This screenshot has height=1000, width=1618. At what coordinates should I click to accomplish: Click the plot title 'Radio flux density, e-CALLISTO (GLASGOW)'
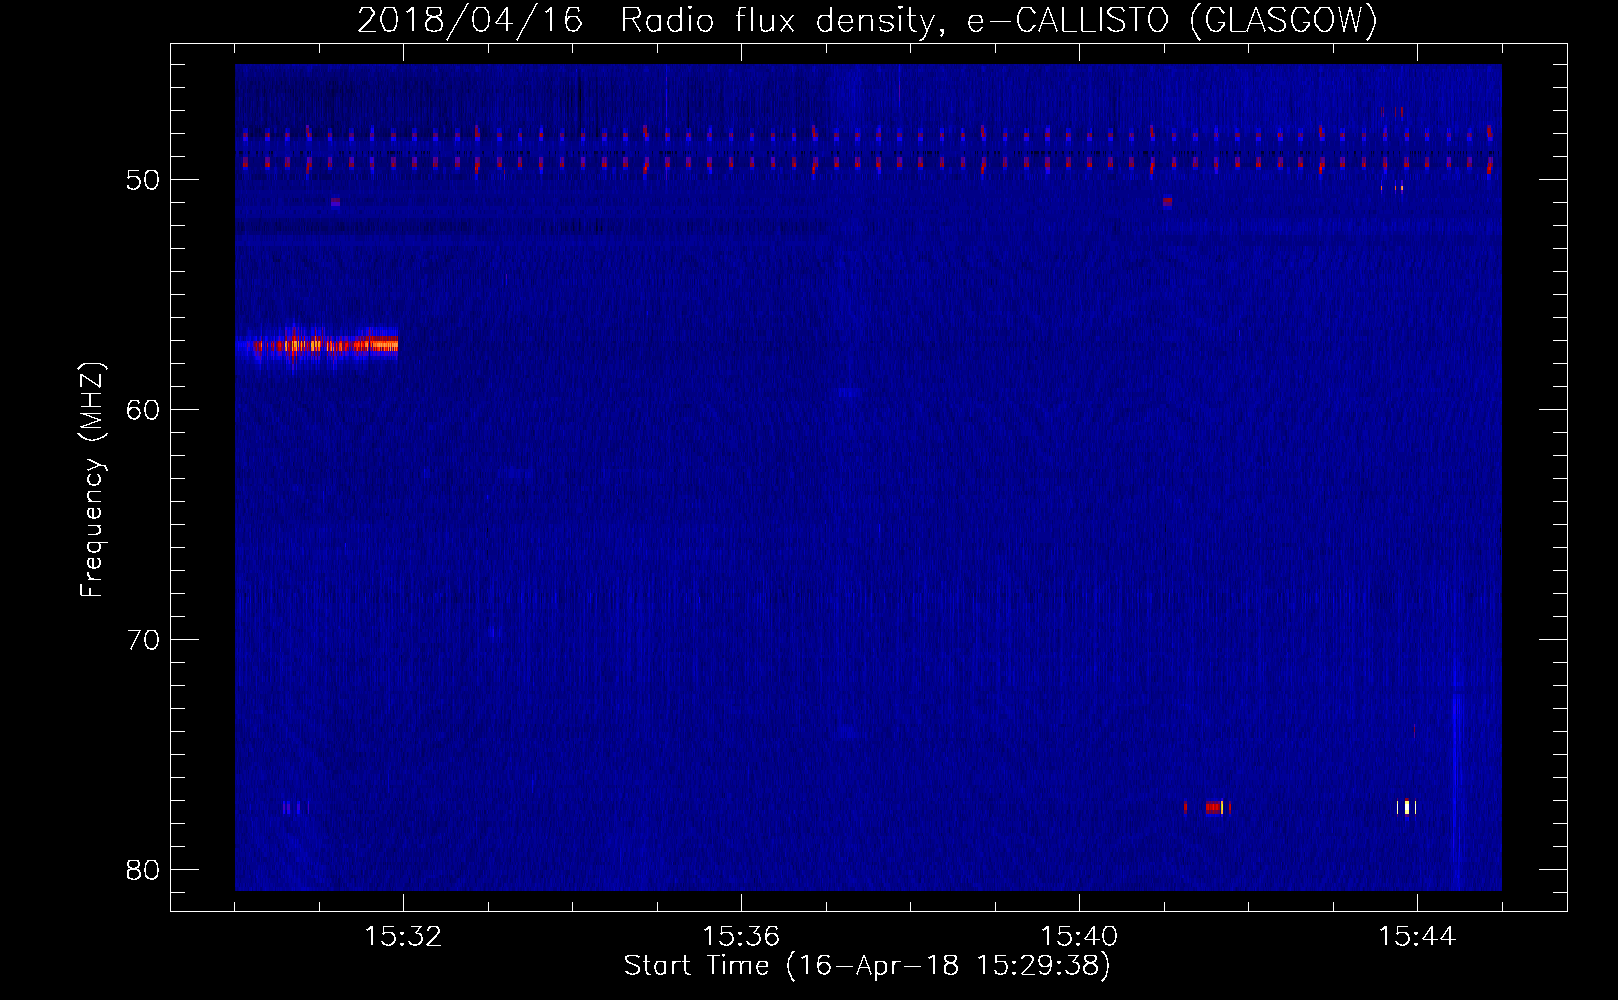(998, 20)
